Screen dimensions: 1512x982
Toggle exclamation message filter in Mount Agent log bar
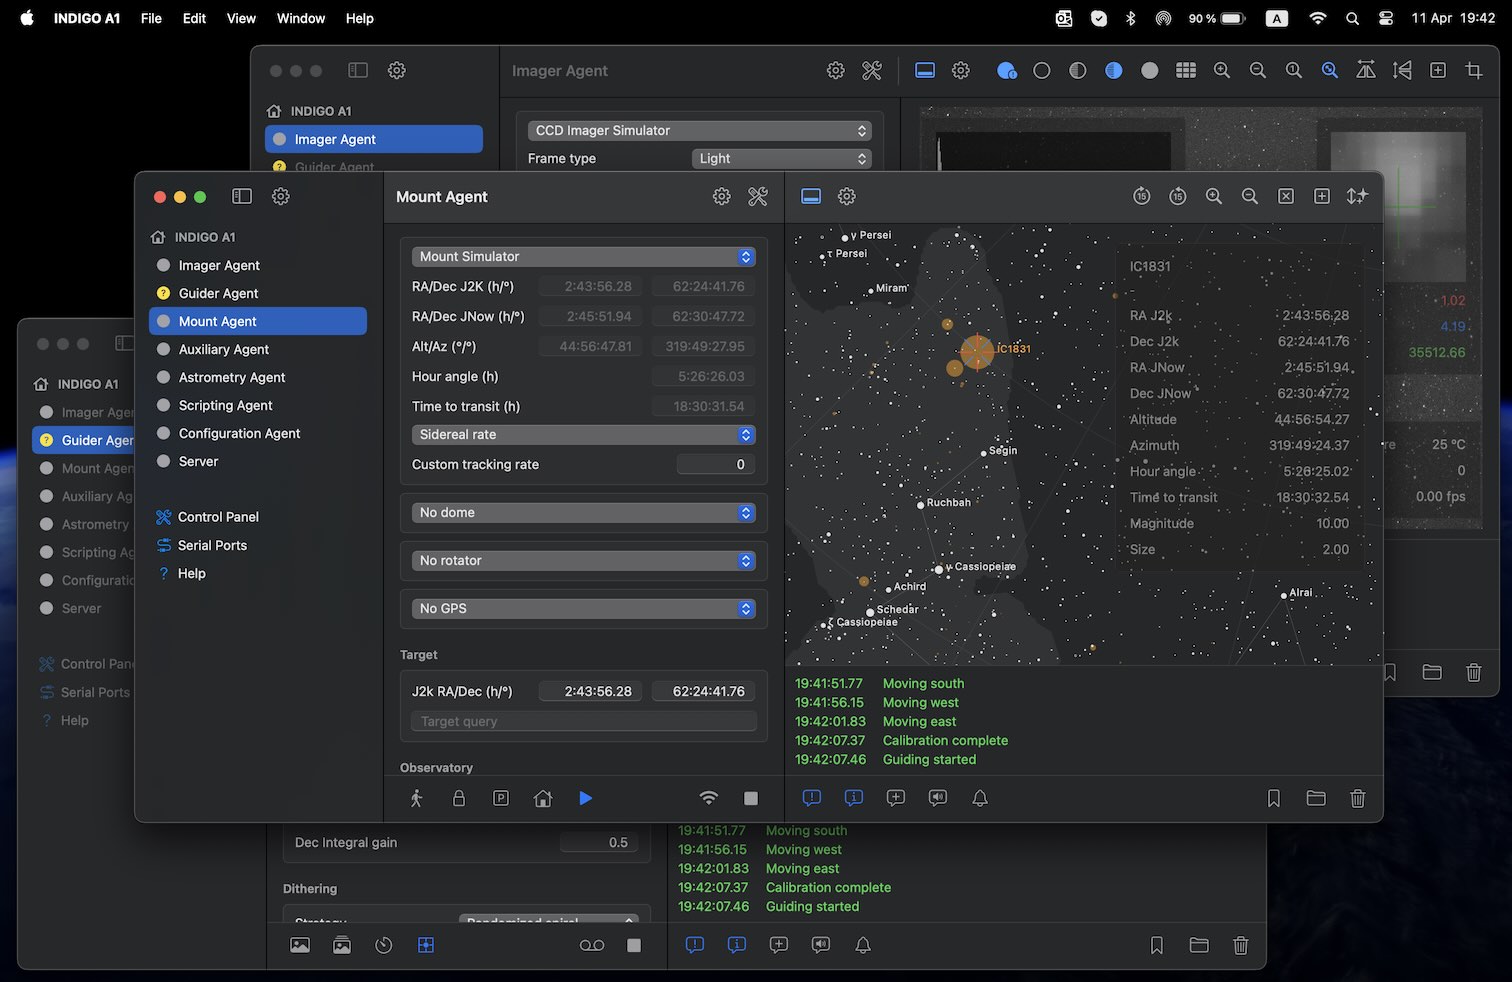click(812, 798)
